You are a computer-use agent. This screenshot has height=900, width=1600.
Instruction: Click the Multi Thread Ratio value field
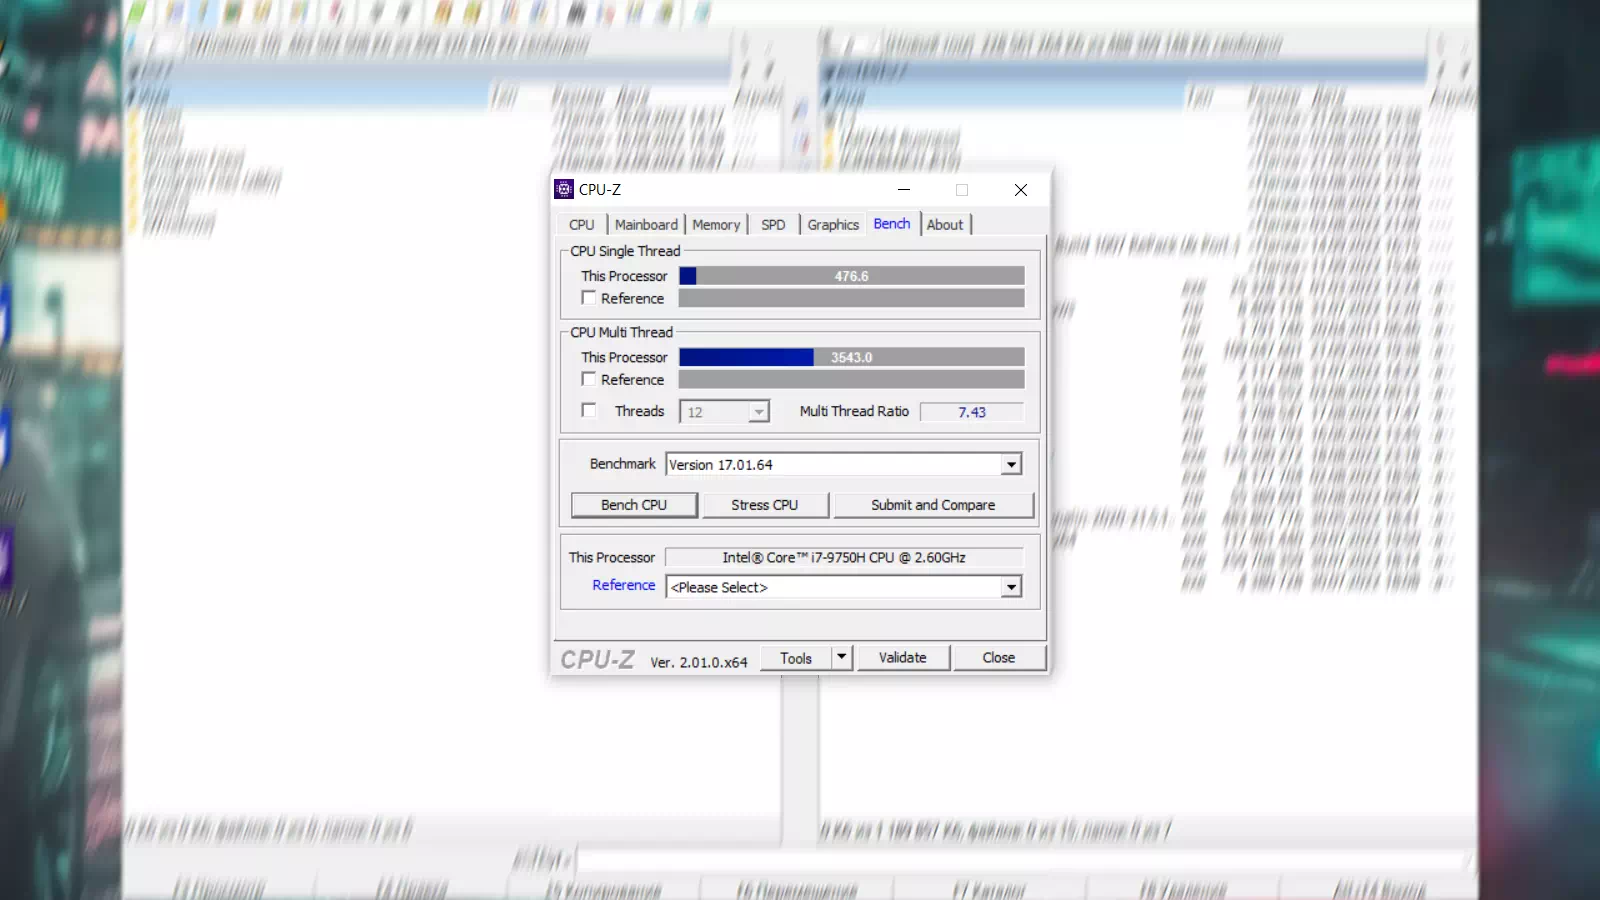pos(971,412)
